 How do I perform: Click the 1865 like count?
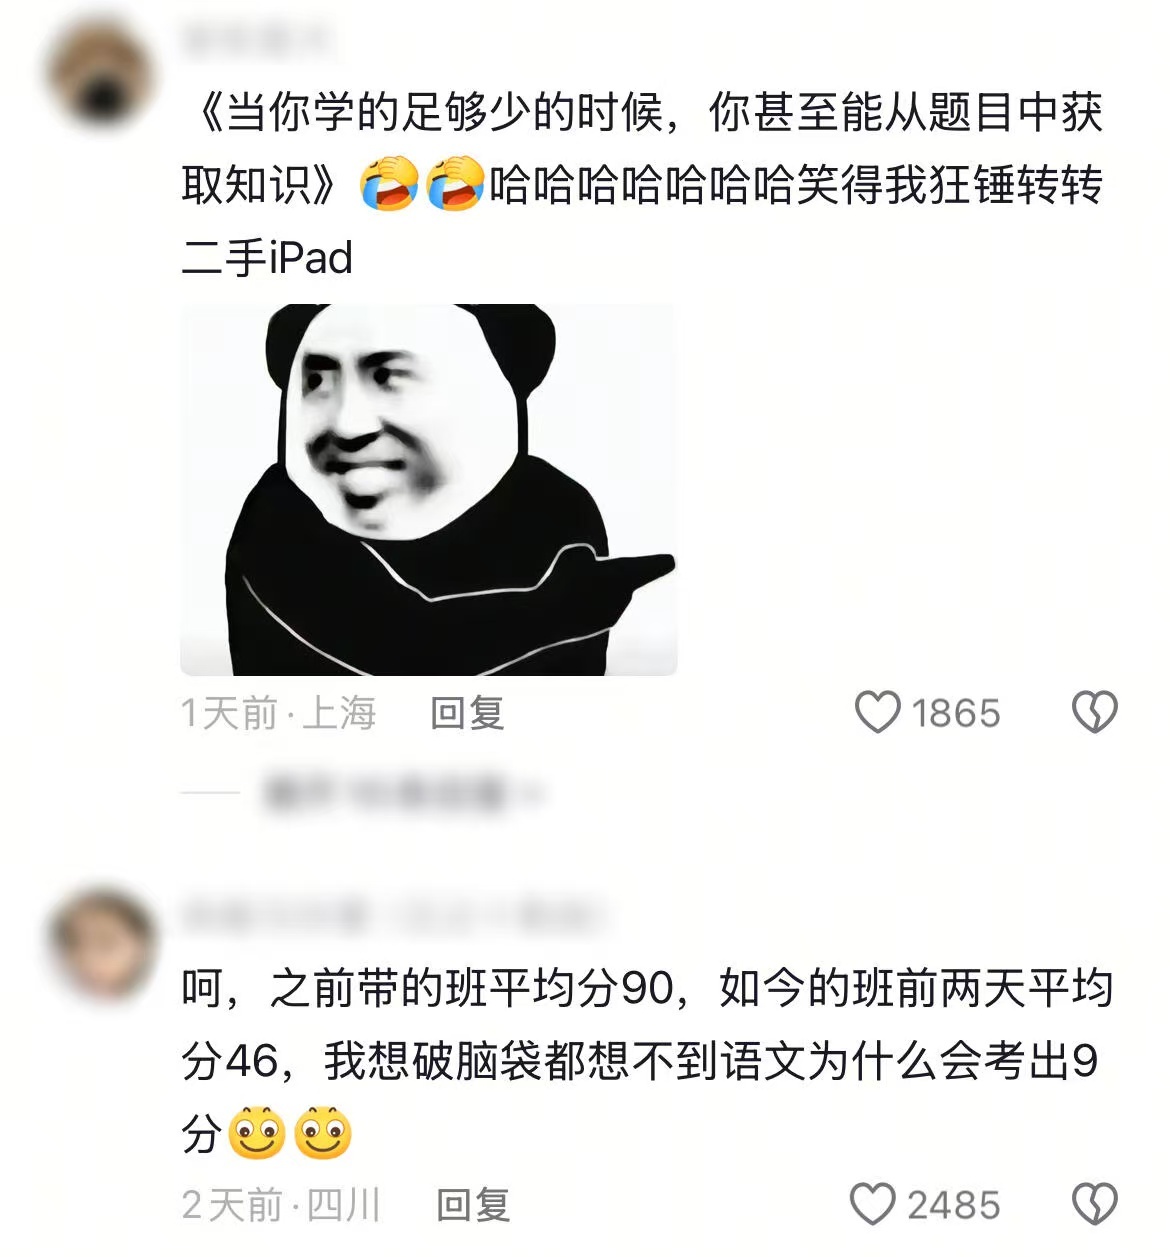955,714
